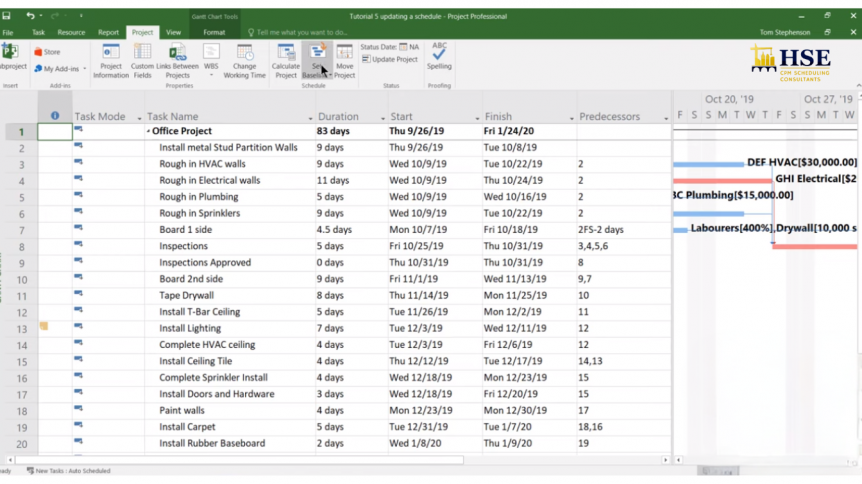This screenshot has width=862, height=484.
Task: Click the Tom Stephenson account name
Action: click(785, 32)
